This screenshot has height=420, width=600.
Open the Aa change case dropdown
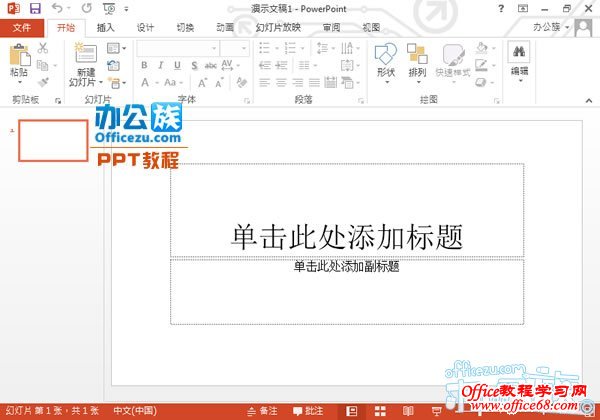173,82
